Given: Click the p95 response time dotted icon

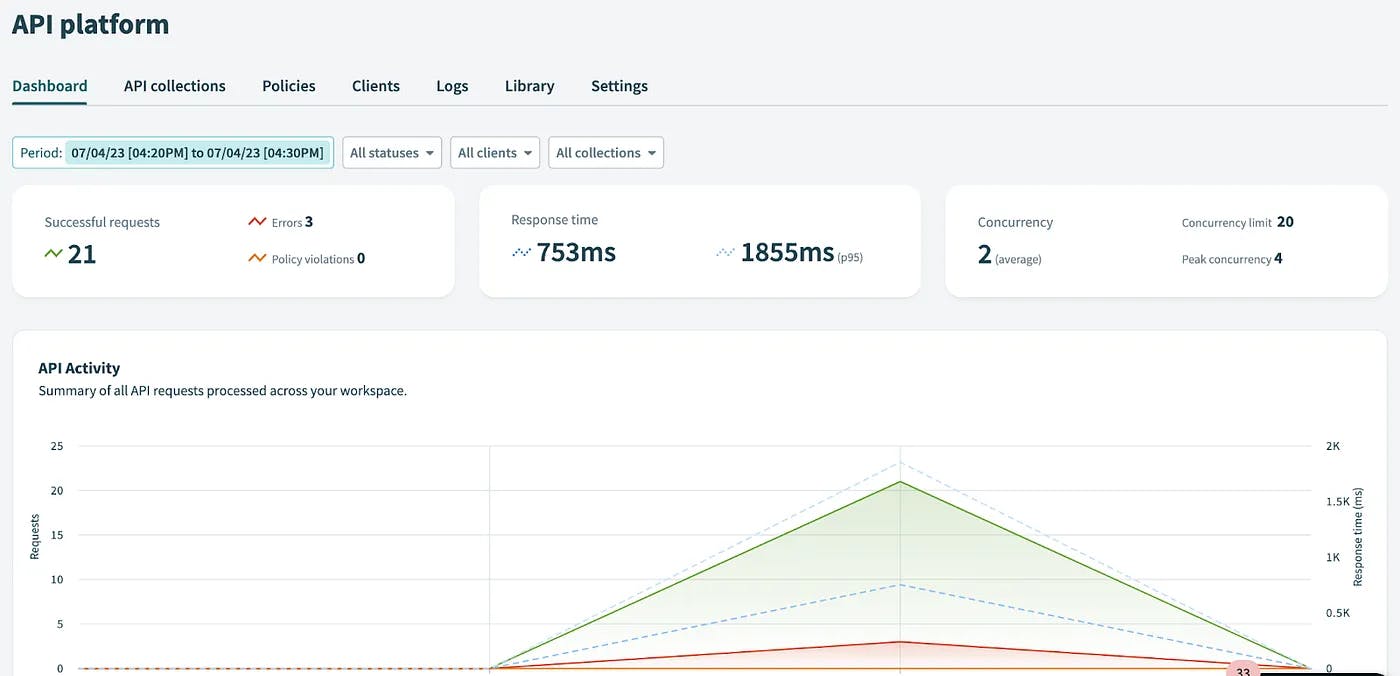Looking at the screenshot, I should coord(725,254).
